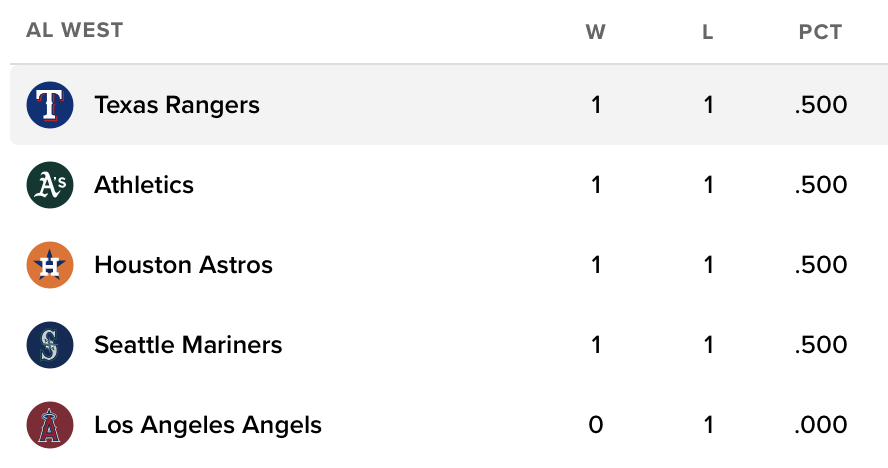888x468 pixels.
Task: Click the Texas Rangers team logo
Action: [x=50, y=105]
